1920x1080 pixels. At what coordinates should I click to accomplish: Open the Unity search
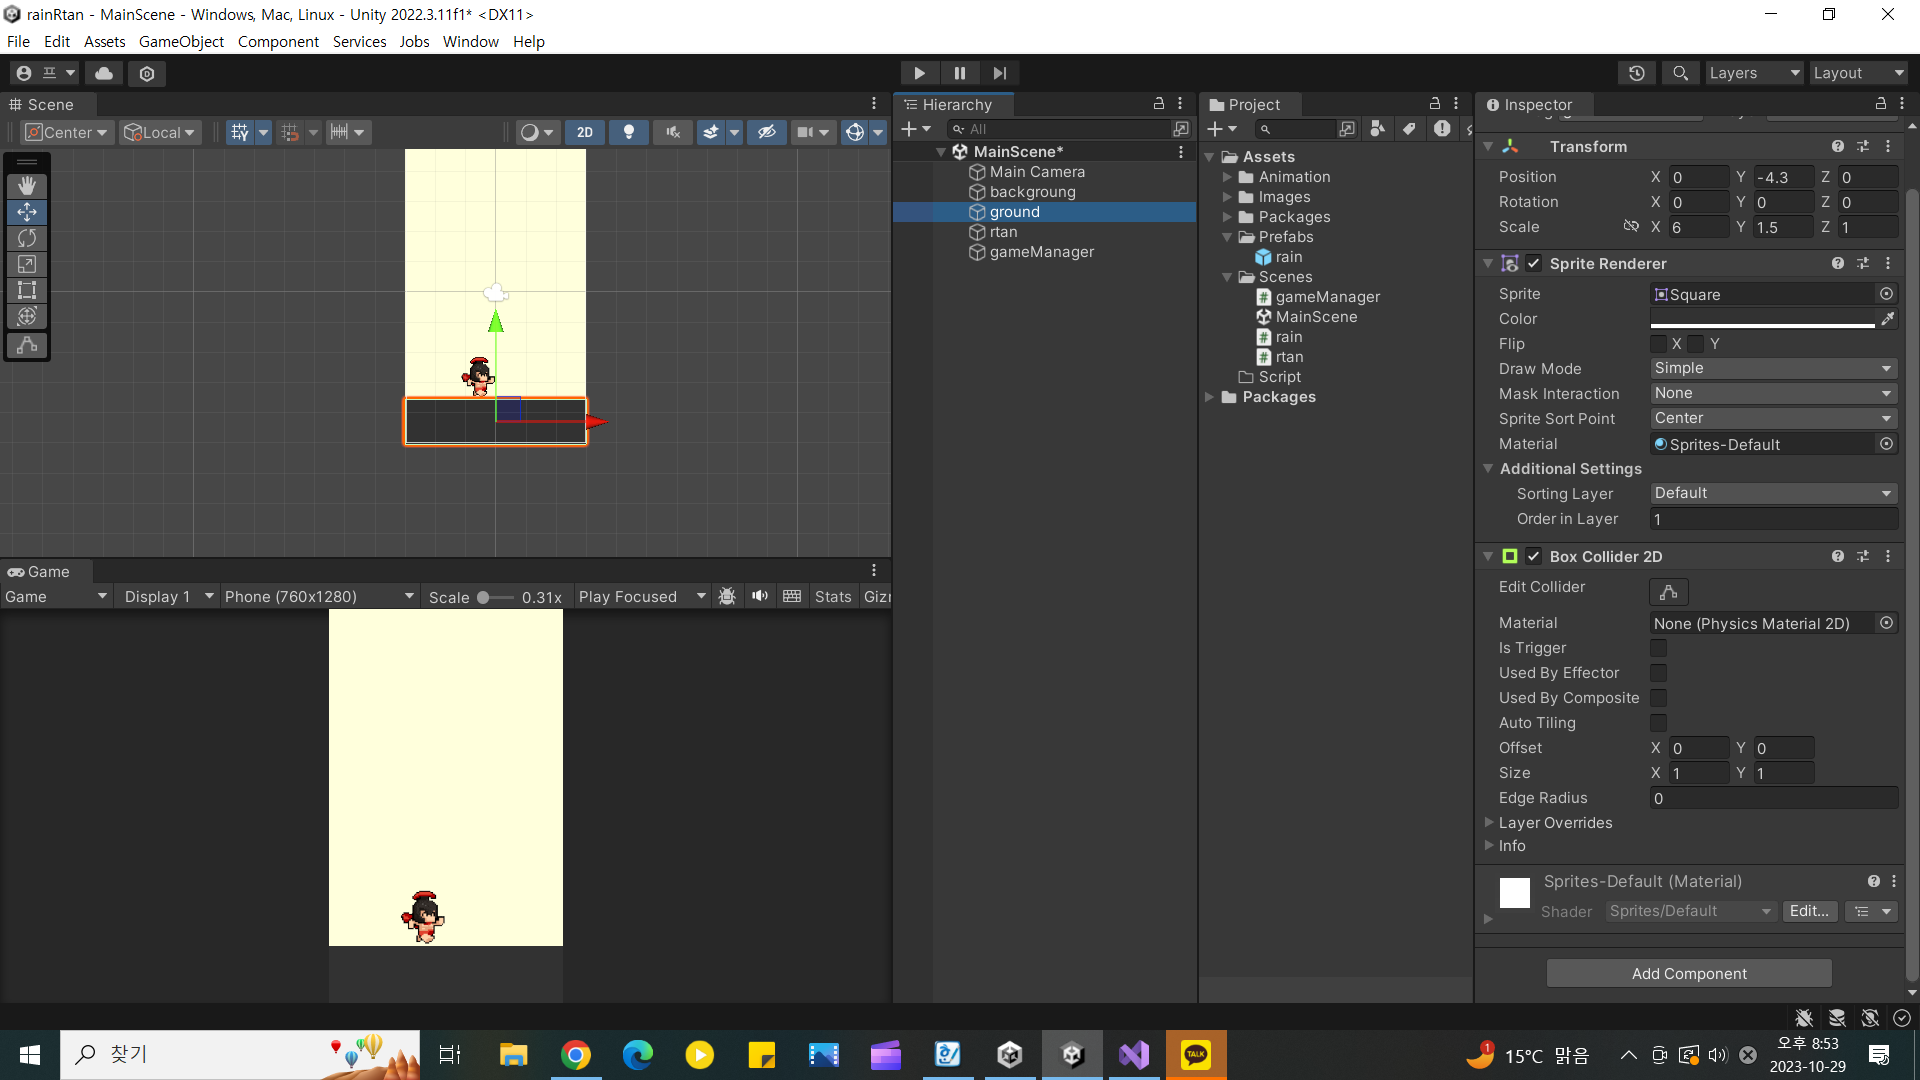[1681, 73]
